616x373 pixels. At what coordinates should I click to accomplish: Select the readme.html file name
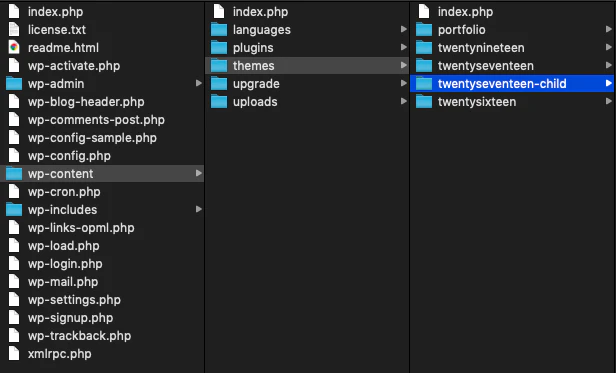tap(63, 48)
